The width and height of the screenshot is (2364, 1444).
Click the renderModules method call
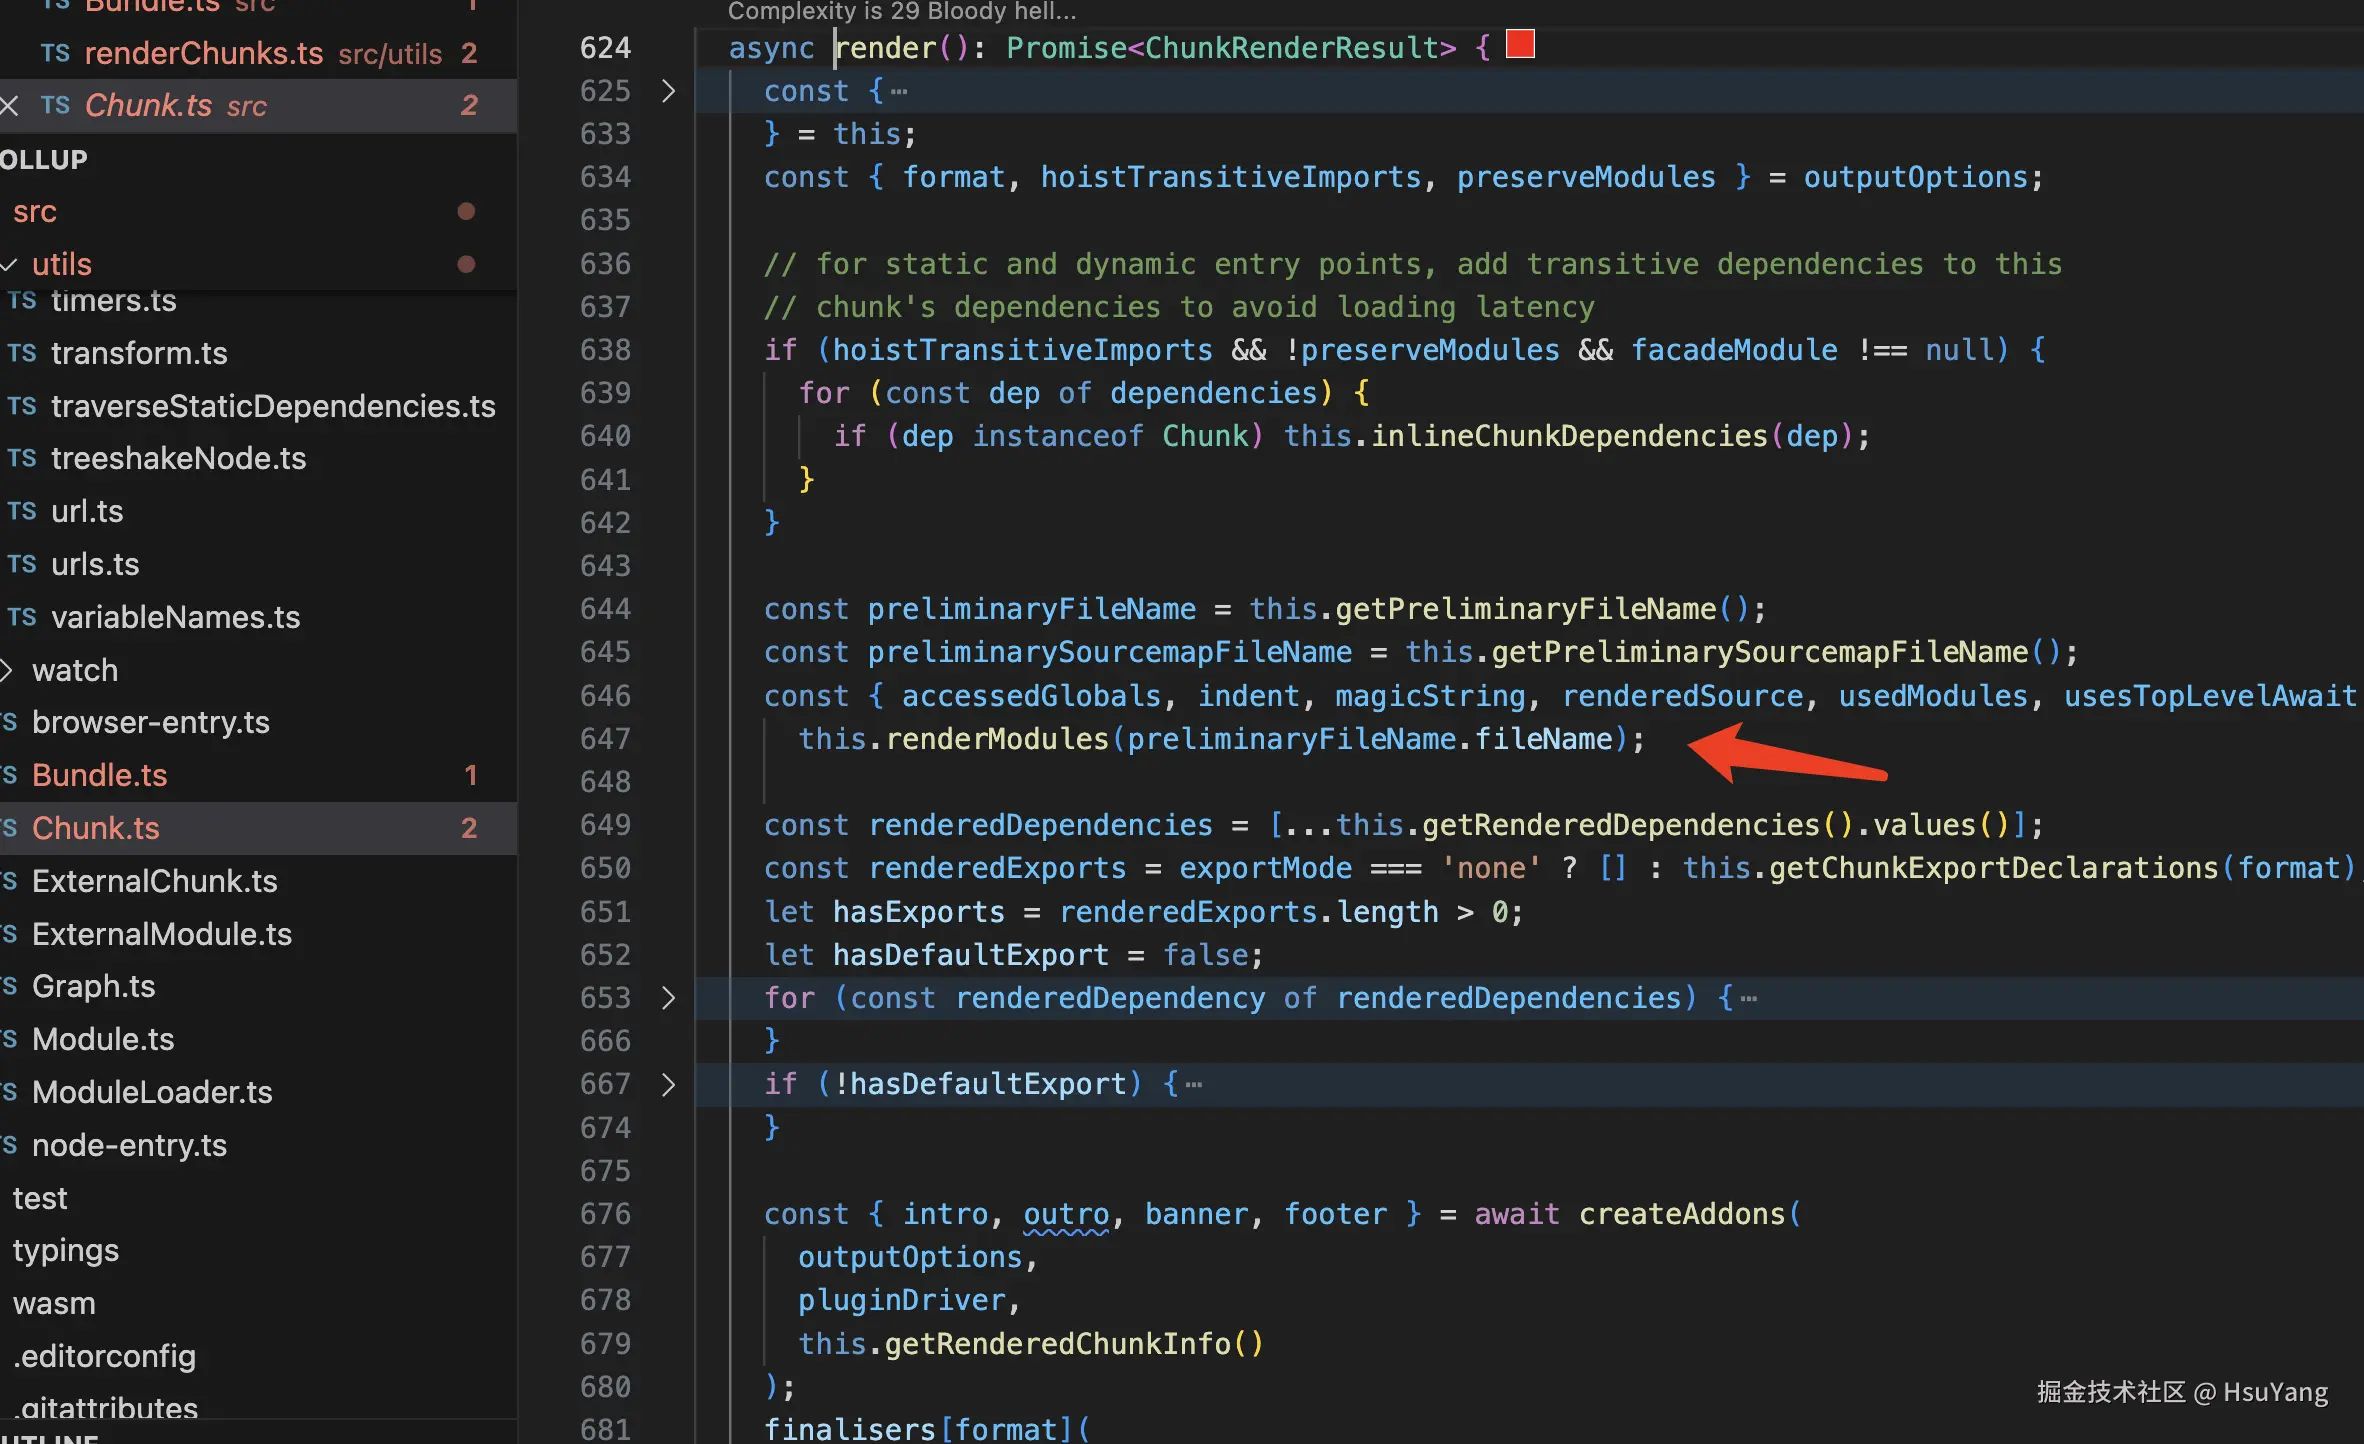996,739
